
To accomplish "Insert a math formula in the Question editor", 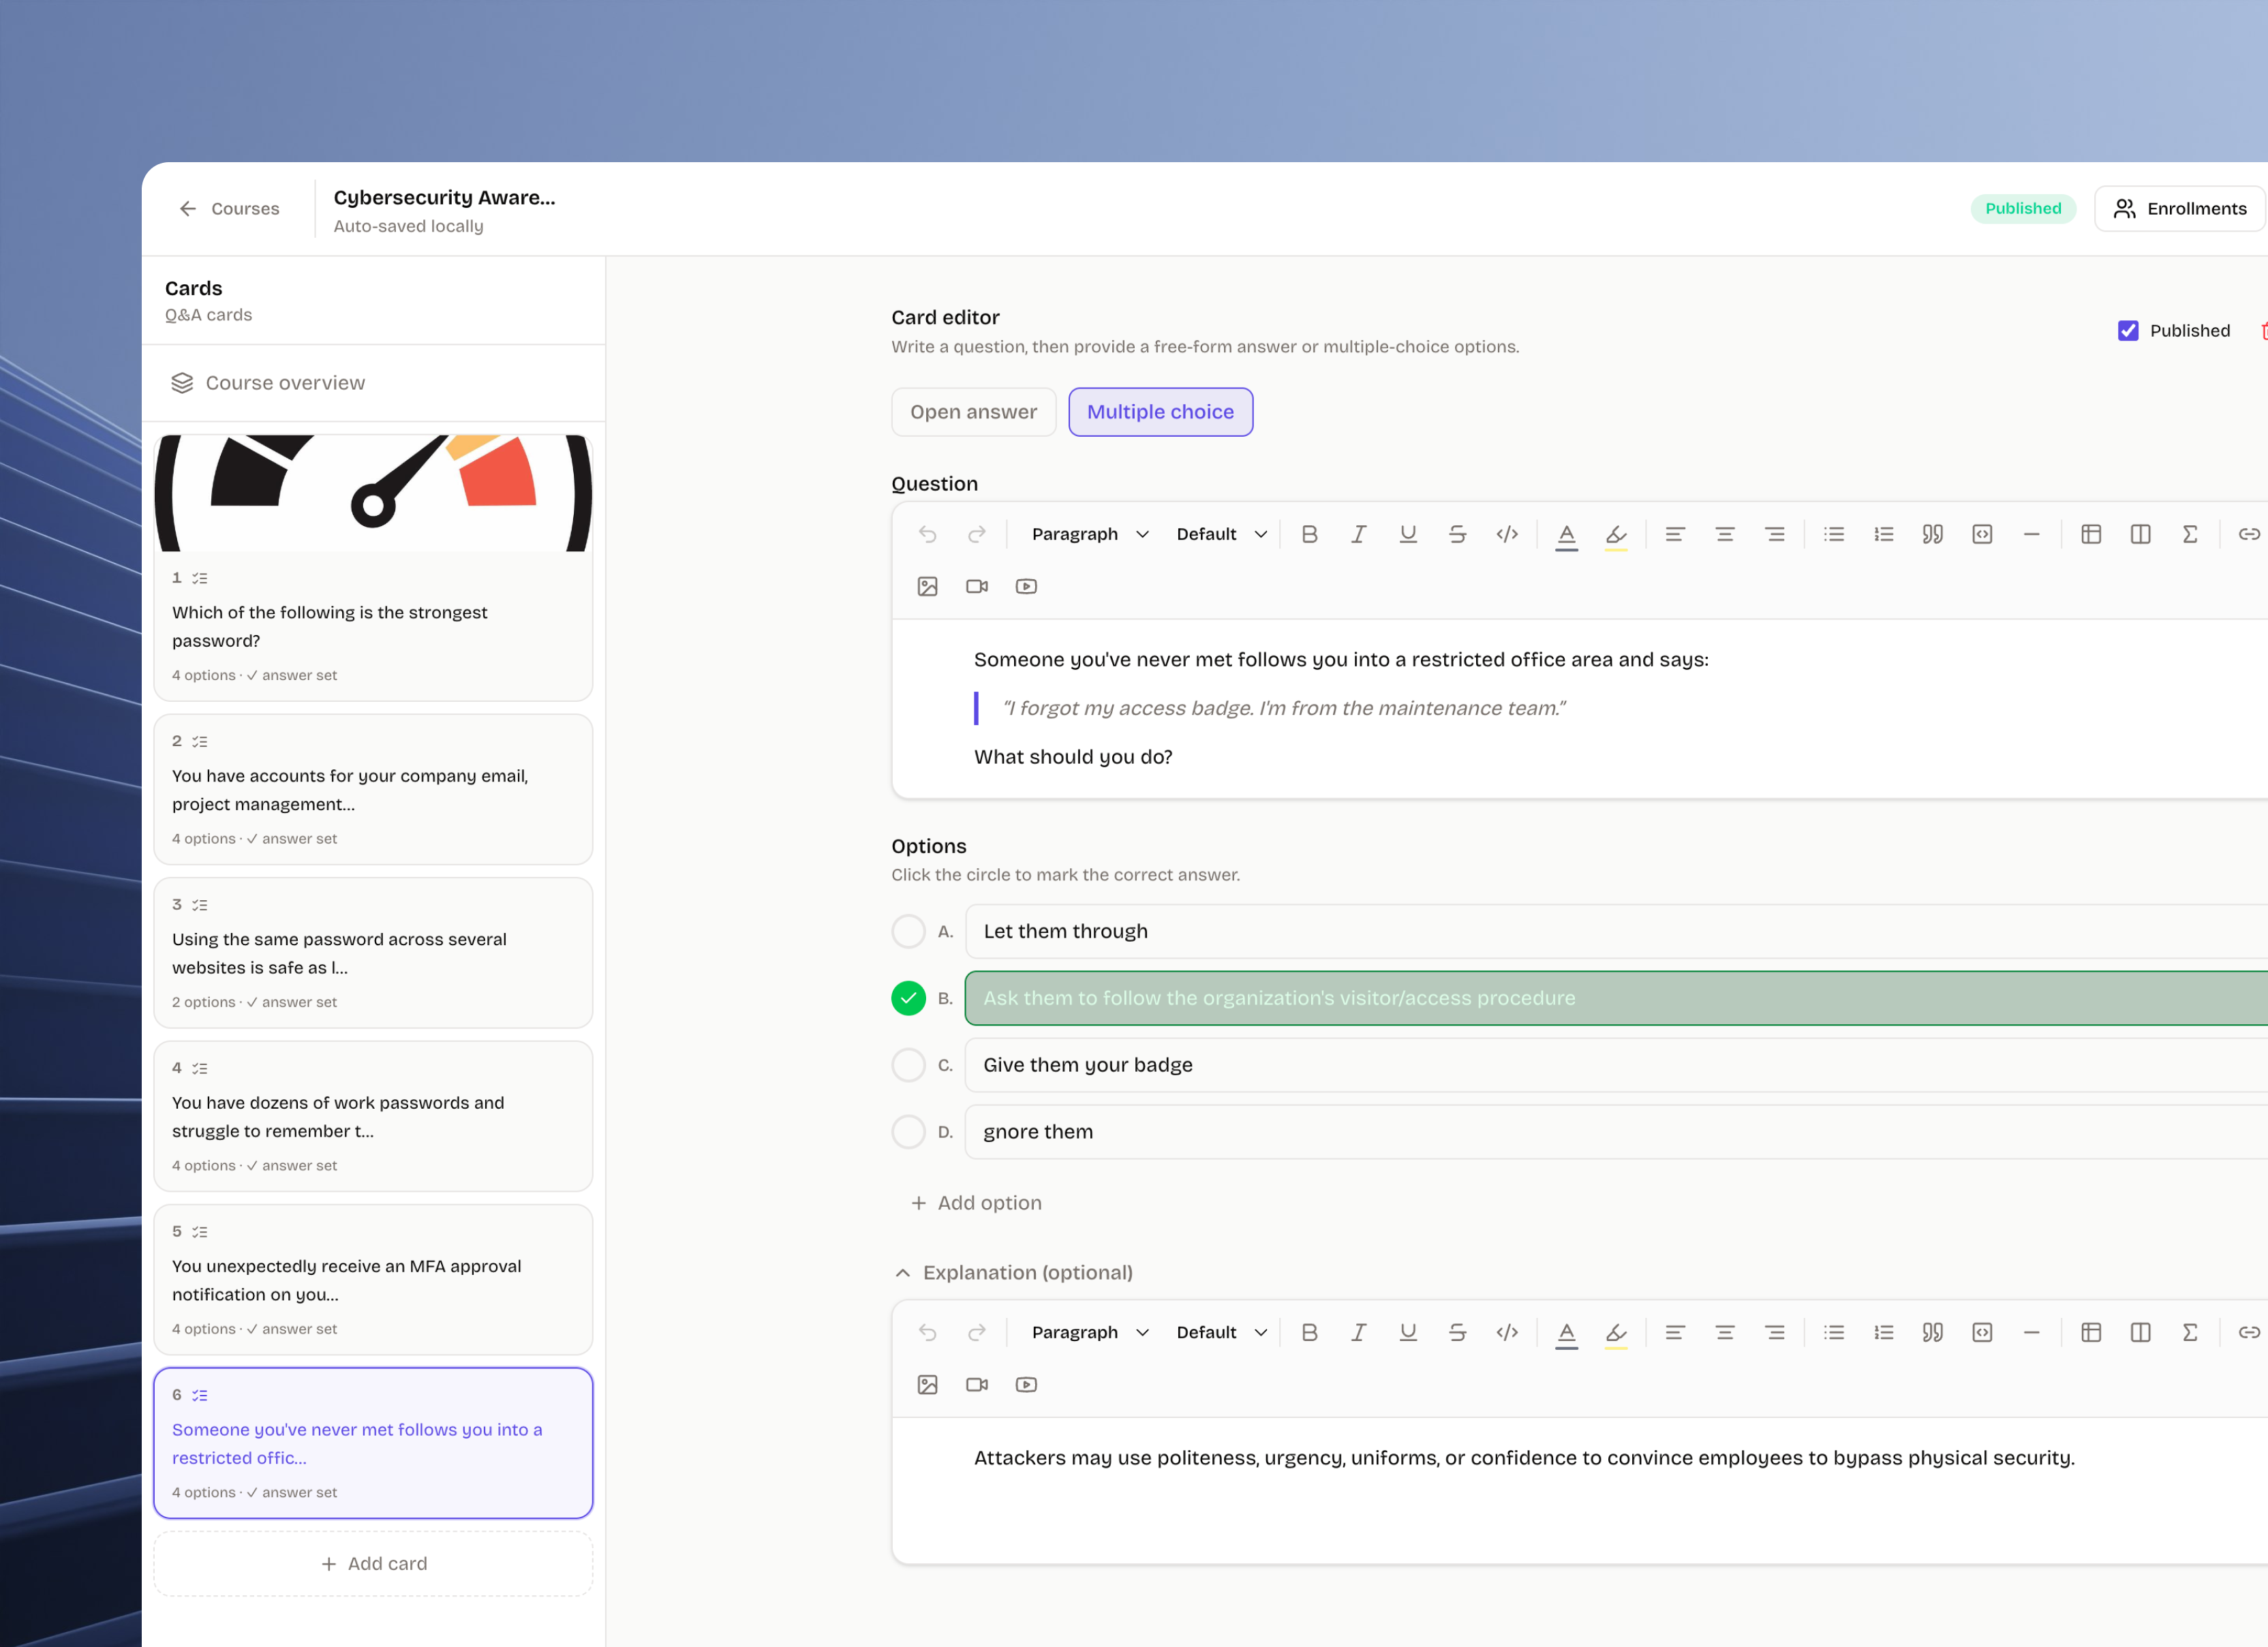I will (2190, 534).
